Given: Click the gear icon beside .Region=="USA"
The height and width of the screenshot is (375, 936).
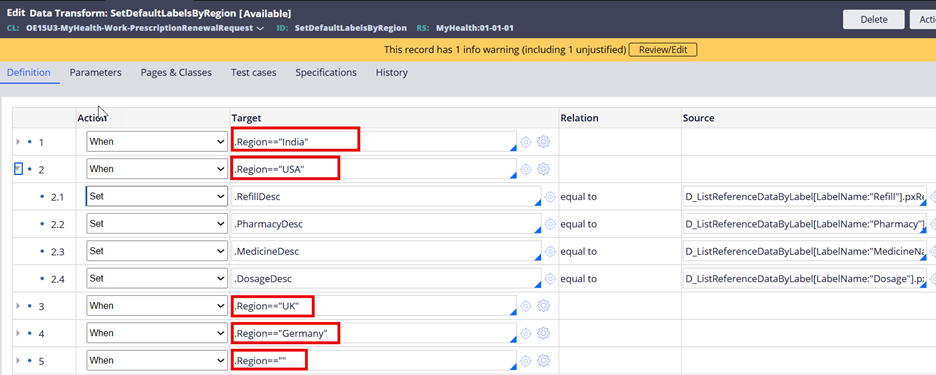Looking at the screenshot, I should pyautogui.click(x=543, y=169).
